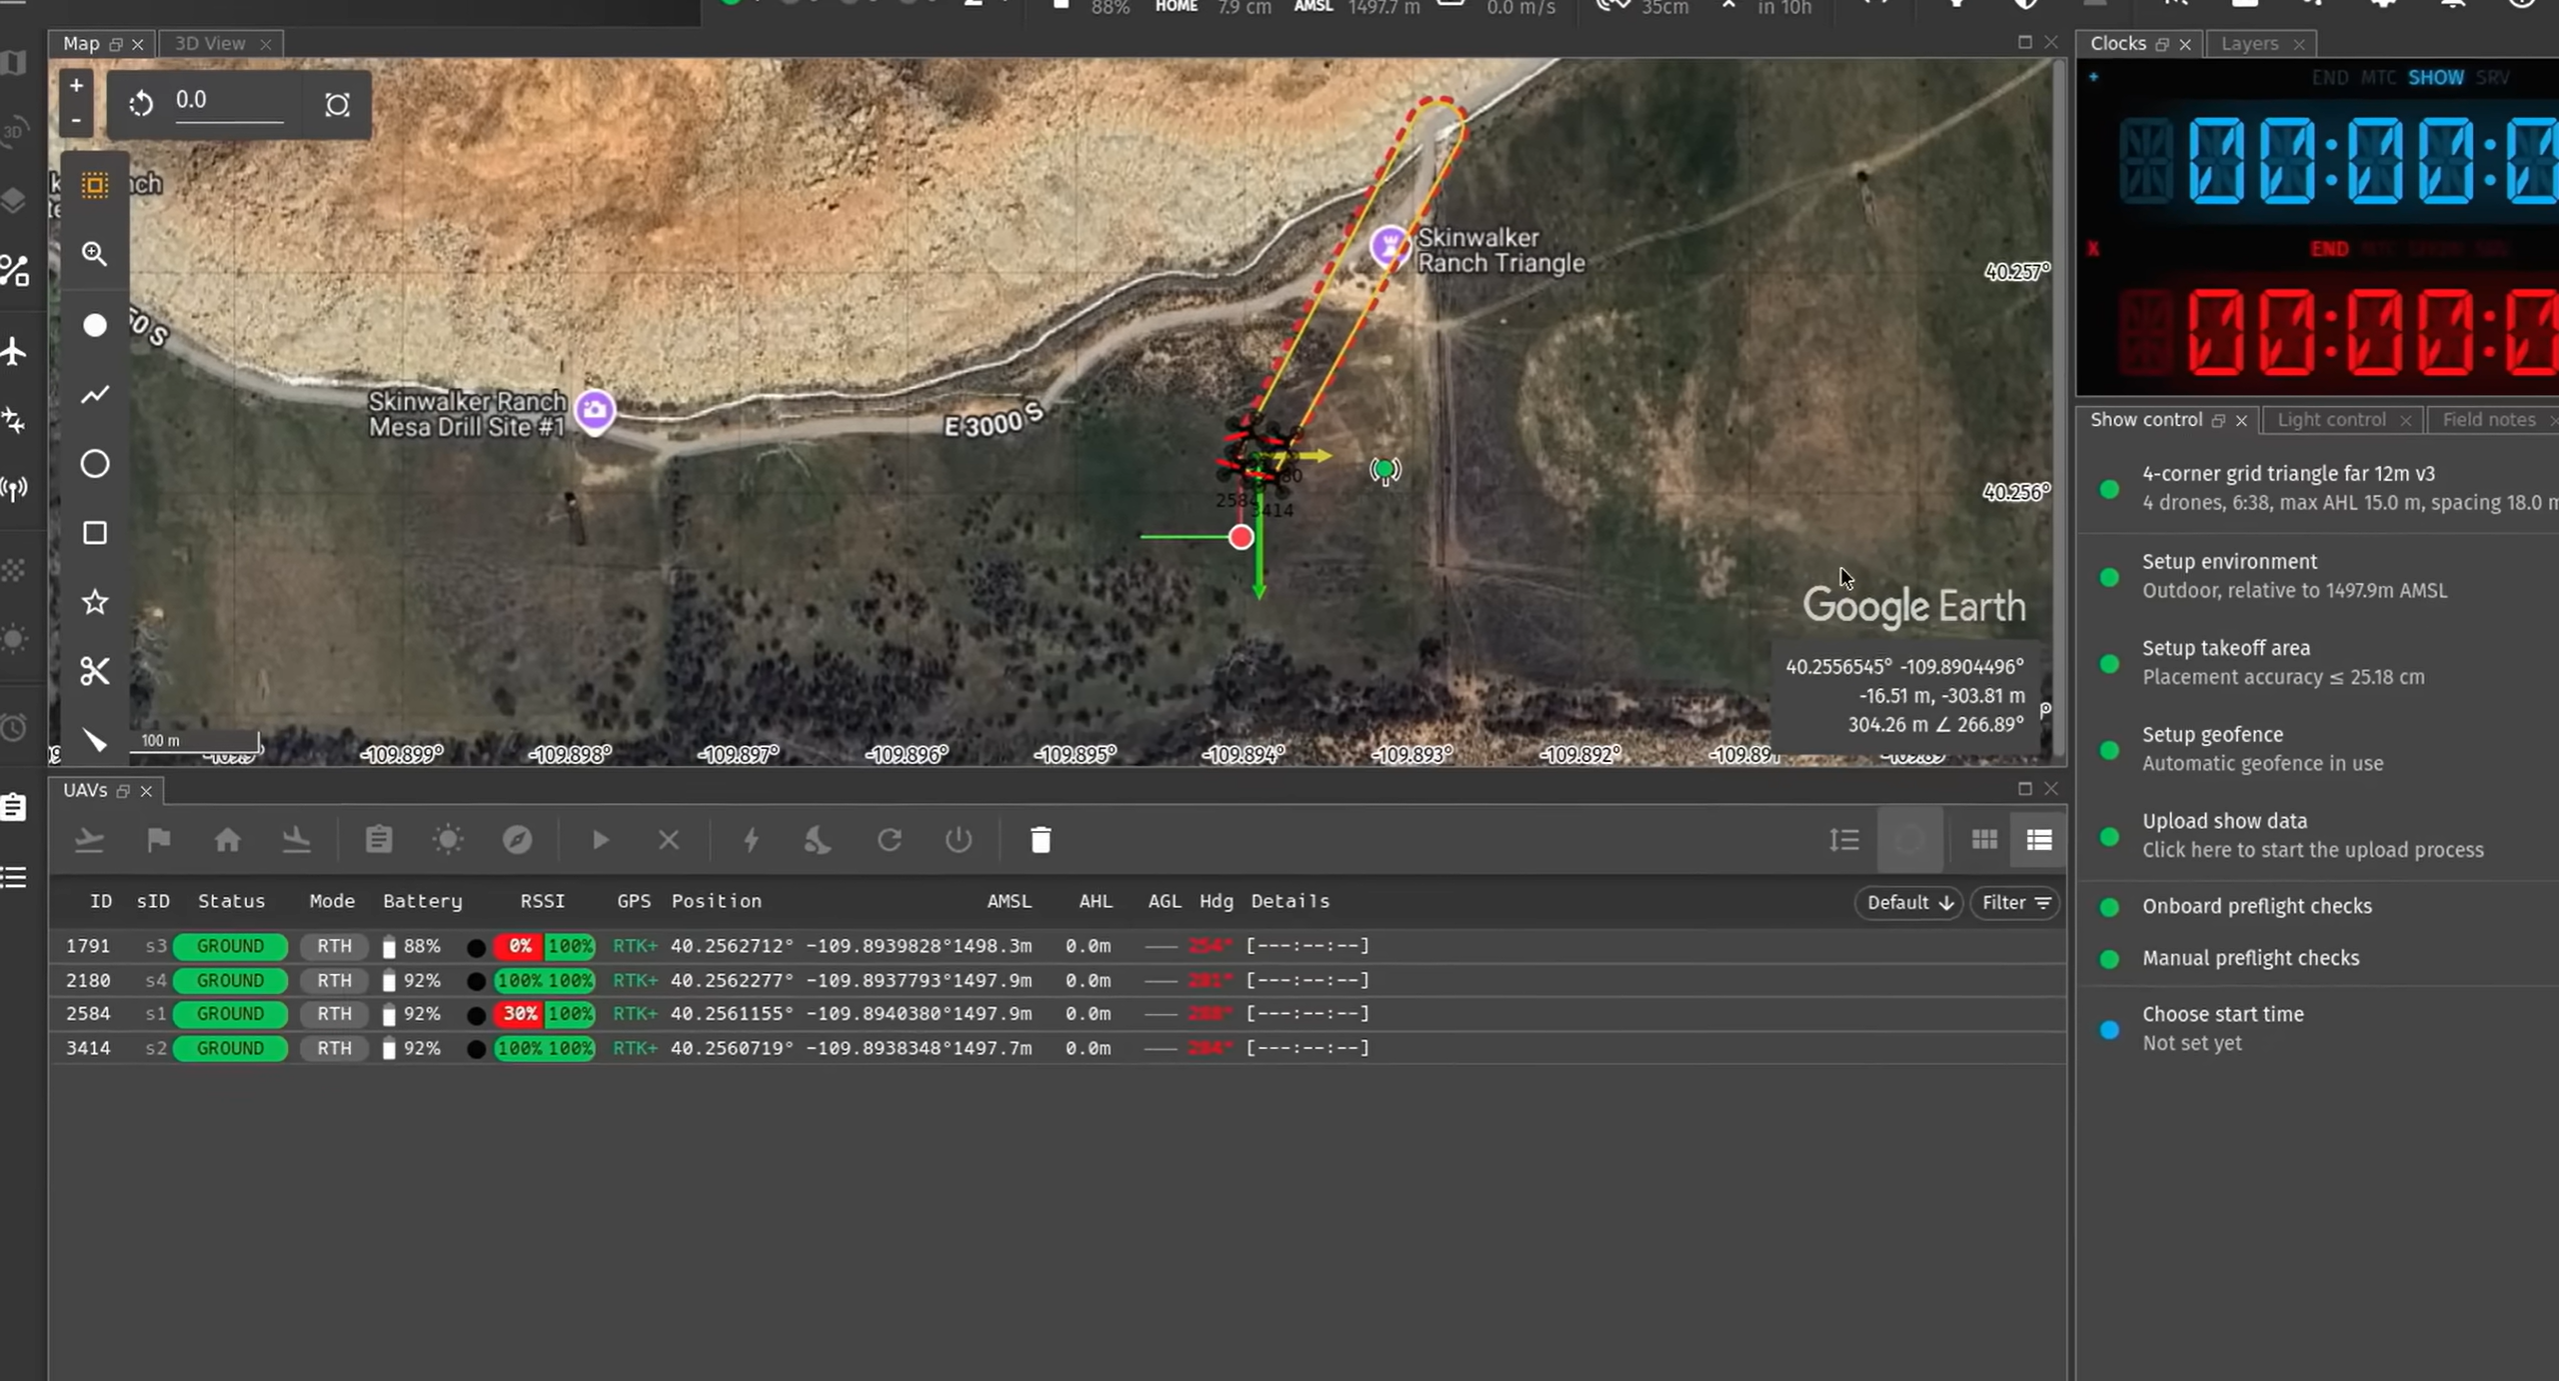
Task: Click Skinwalker Ranch Triangle map marker
Action: [x=1389, y=246]
